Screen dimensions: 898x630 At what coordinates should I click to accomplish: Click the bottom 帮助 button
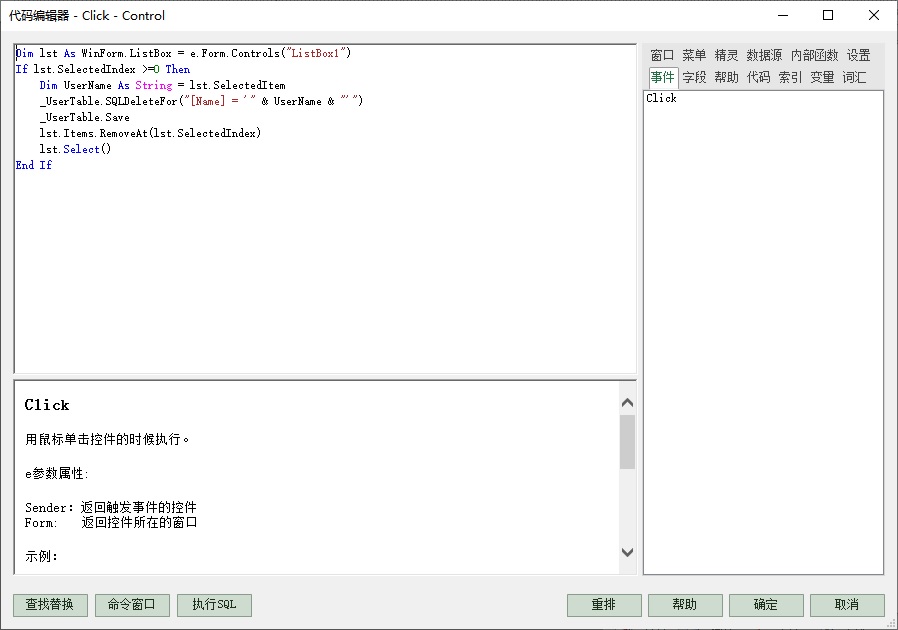tap(685, 605)
